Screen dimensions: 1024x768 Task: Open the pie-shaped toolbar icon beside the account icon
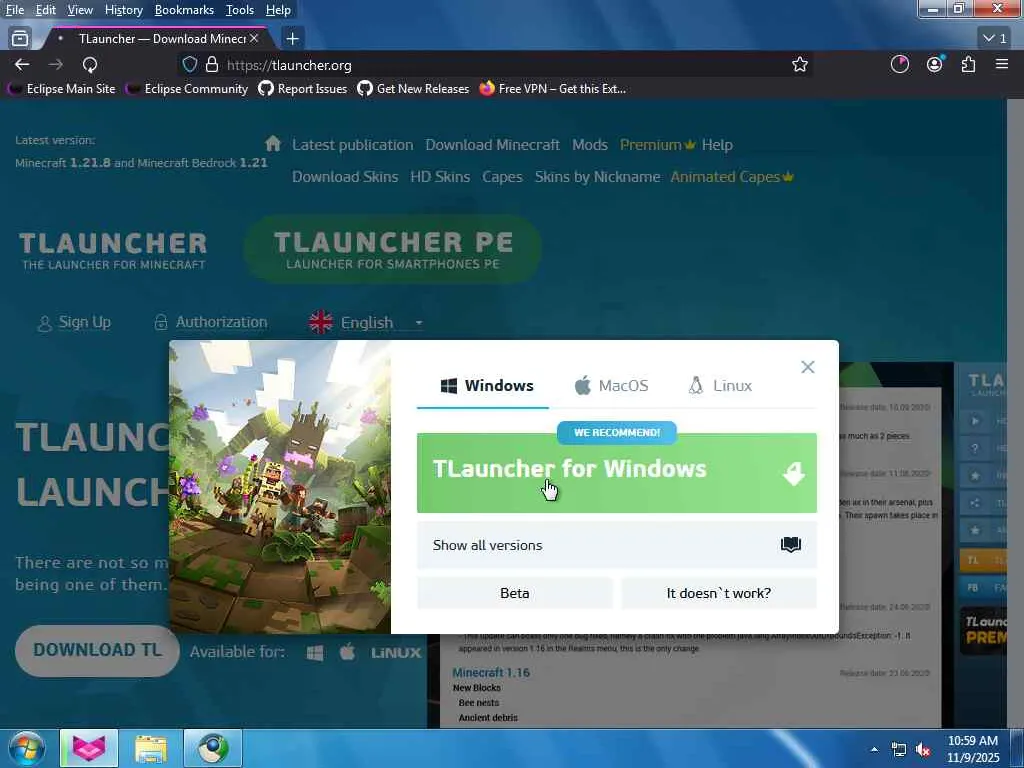899,64
